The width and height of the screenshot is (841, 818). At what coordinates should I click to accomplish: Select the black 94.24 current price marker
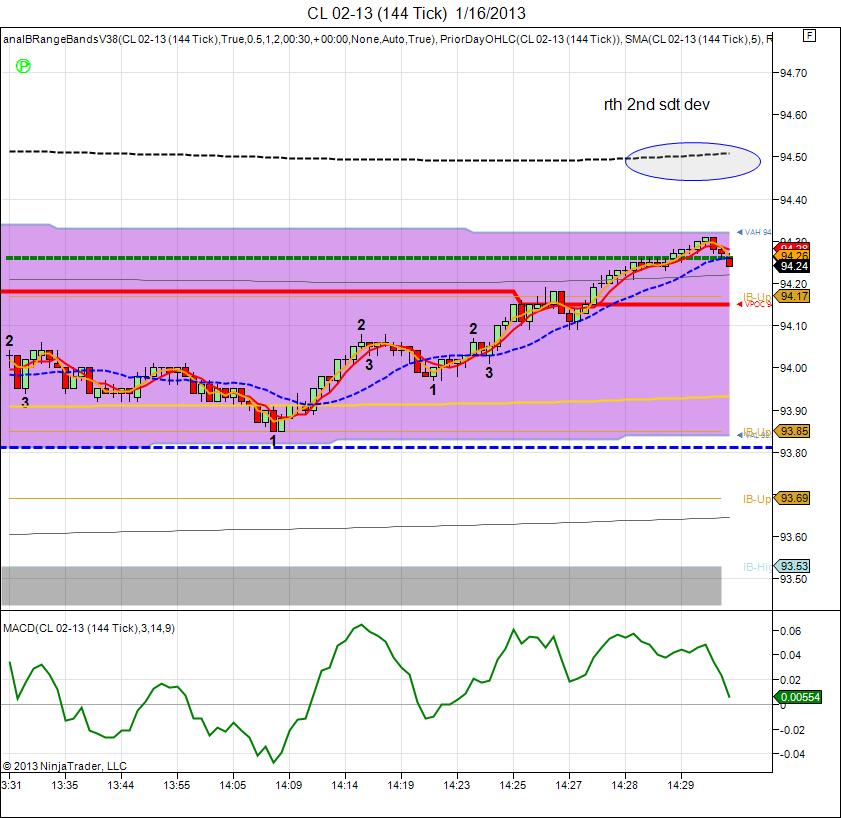[792, 266]
